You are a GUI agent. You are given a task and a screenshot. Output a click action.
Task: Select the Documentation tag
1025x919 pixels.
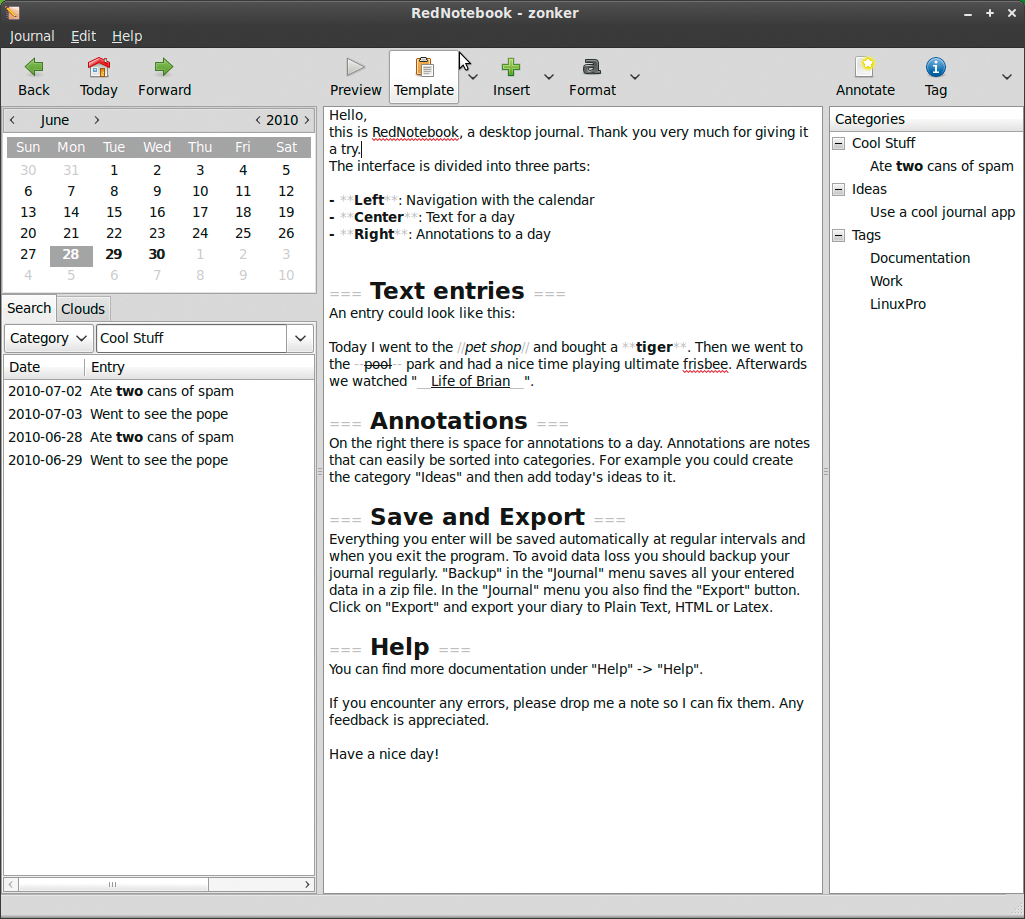pos(920,258)
